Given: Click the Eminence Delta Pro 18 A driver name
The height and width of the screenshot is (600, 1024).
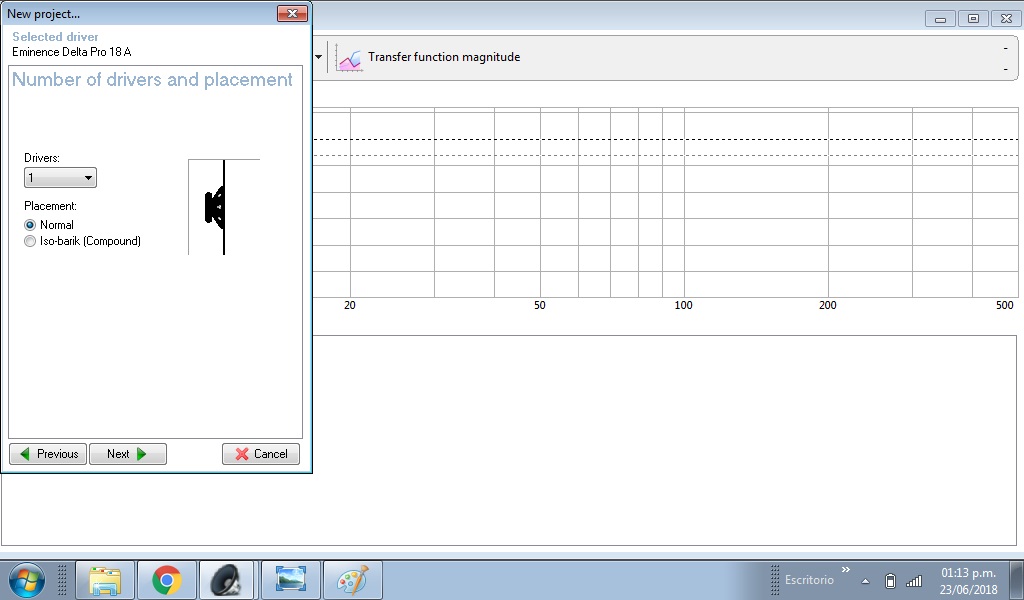Looking at the screenshot, I should (72, 52).
